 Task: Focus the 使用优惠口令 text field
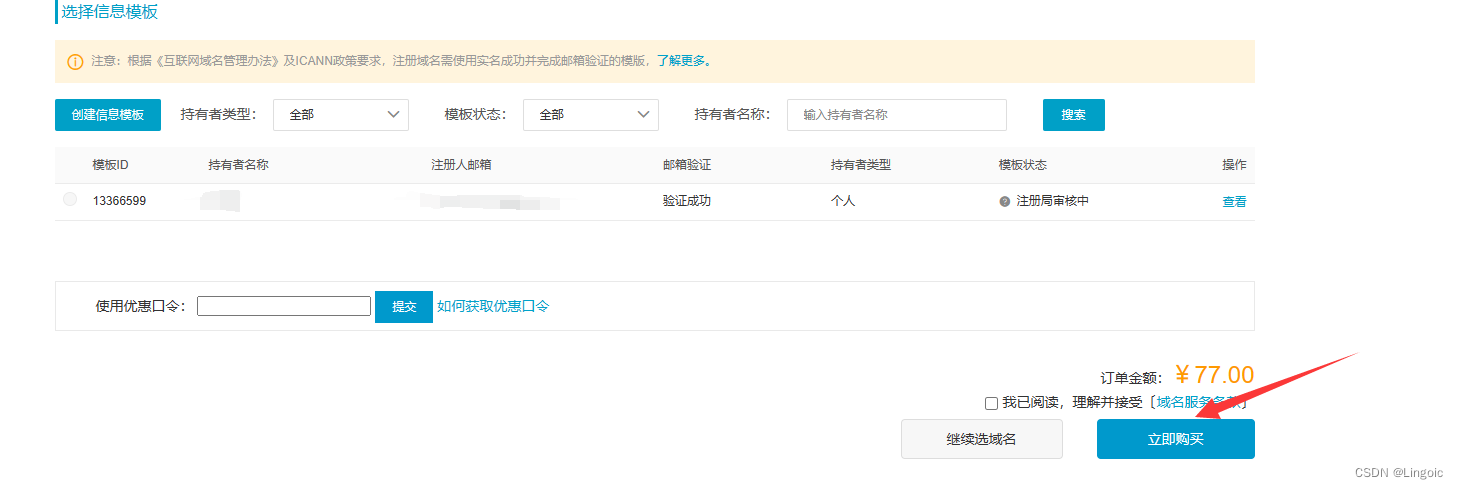pyautogui.click(x=284, y=306)
